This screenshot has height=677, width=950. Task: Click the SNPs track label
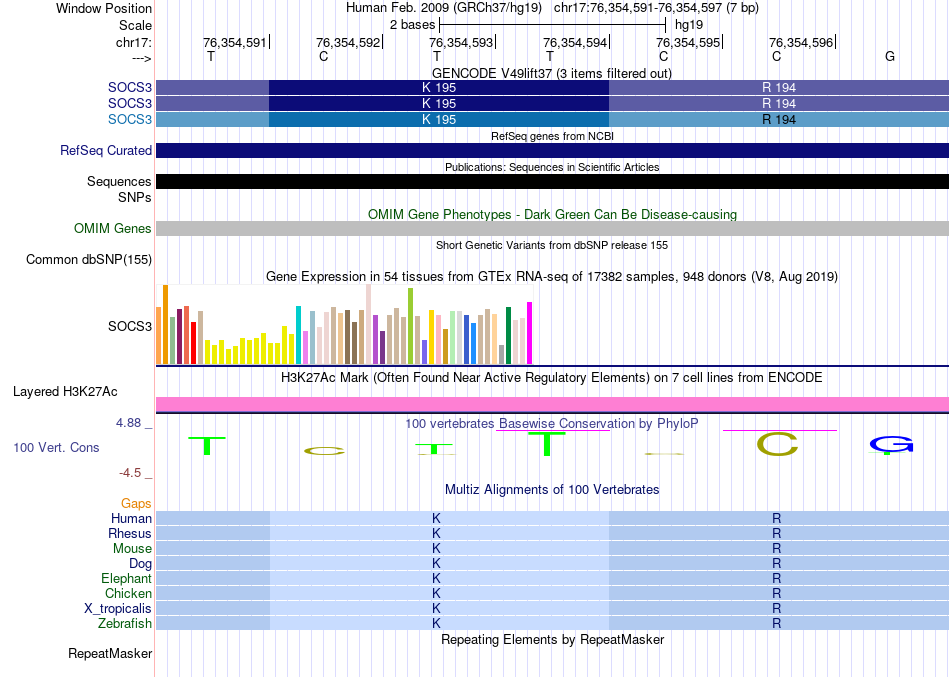pyautogui.click(x=135, y=197)
